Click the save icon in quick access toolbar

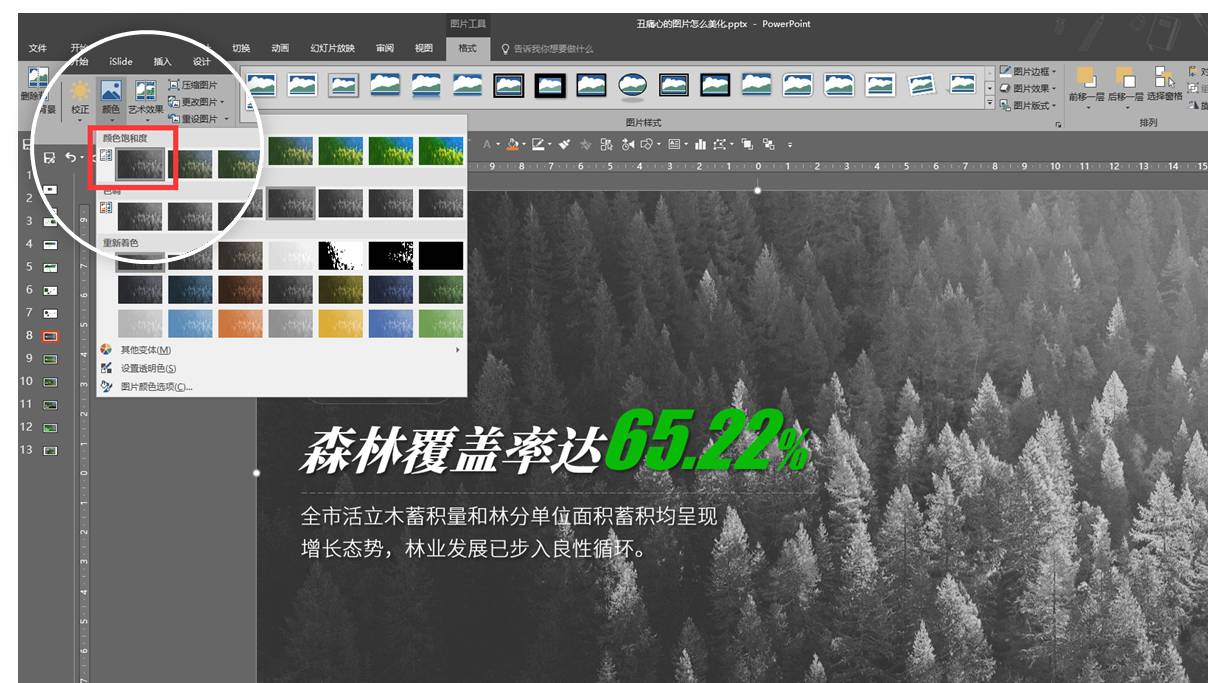coord(49,158)
